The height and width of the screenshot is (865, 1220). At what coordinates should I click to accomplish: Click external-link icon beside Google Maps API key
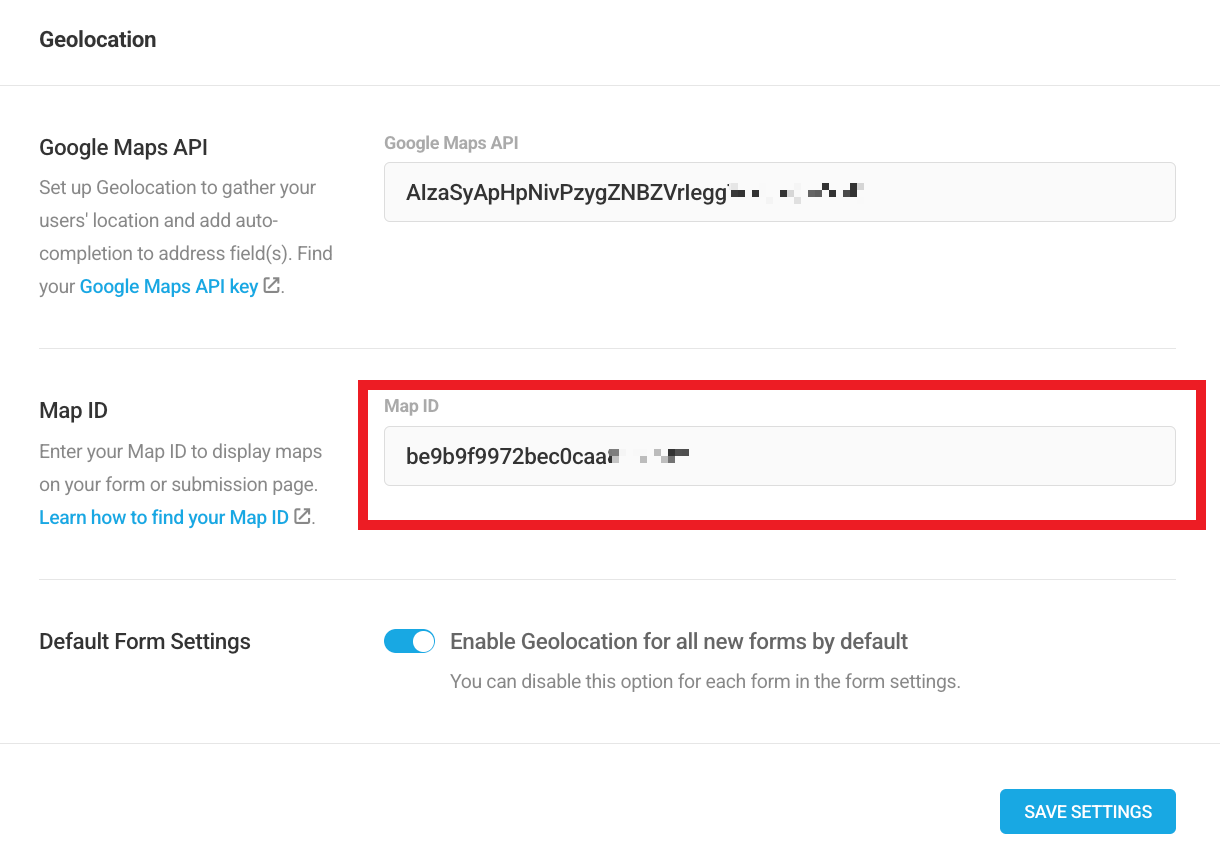point(271,286)
